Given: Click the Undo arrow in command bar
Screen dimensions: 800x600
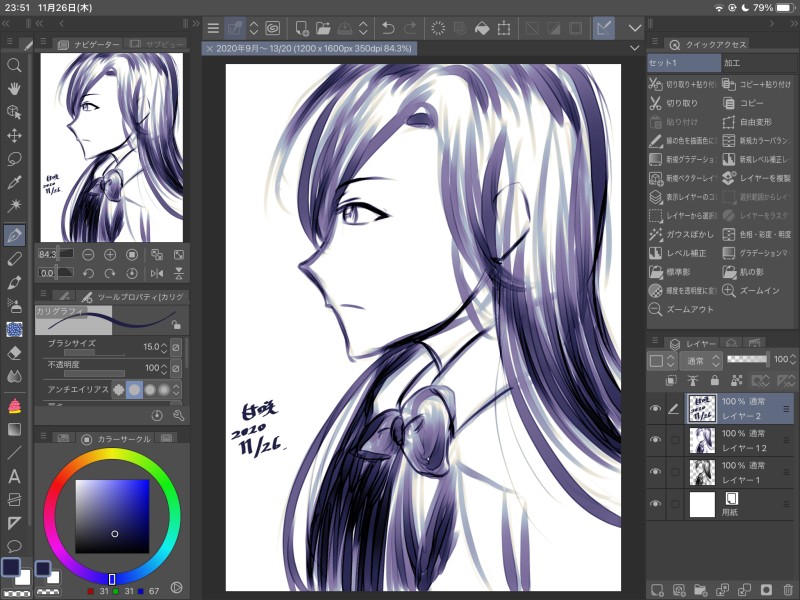Looking at the screenshot, I should pos(388,28).
